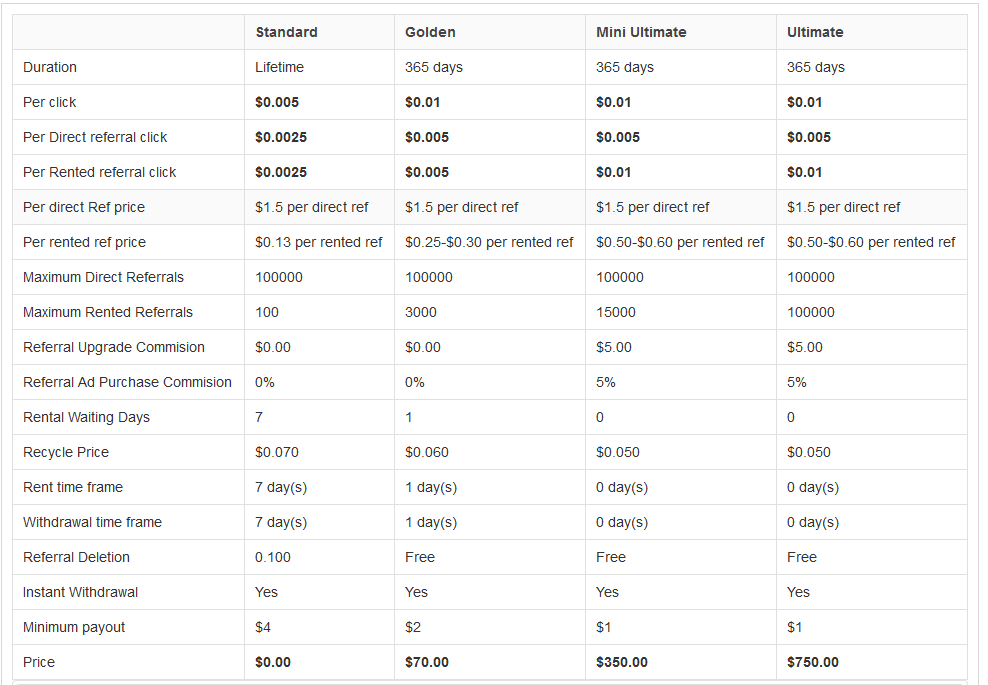Select the Duration row label

pos(50,67)
